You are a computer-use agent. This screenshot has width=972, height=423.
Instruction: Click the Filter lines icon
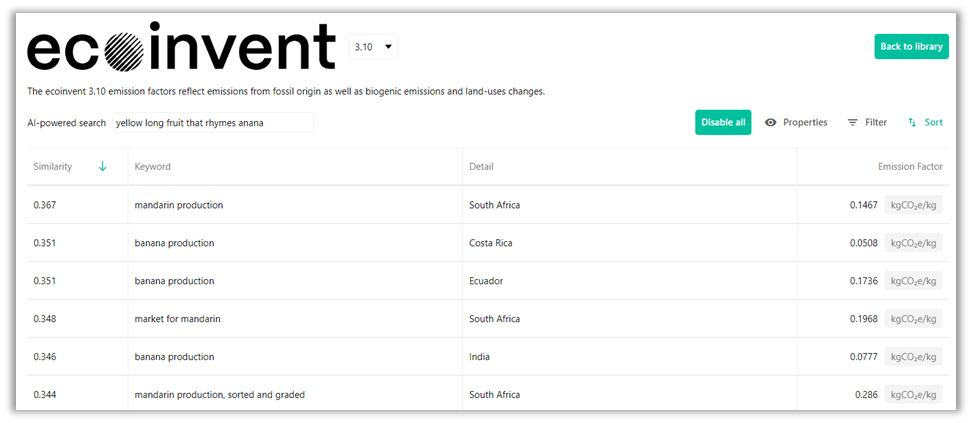[x=853, y=123]
